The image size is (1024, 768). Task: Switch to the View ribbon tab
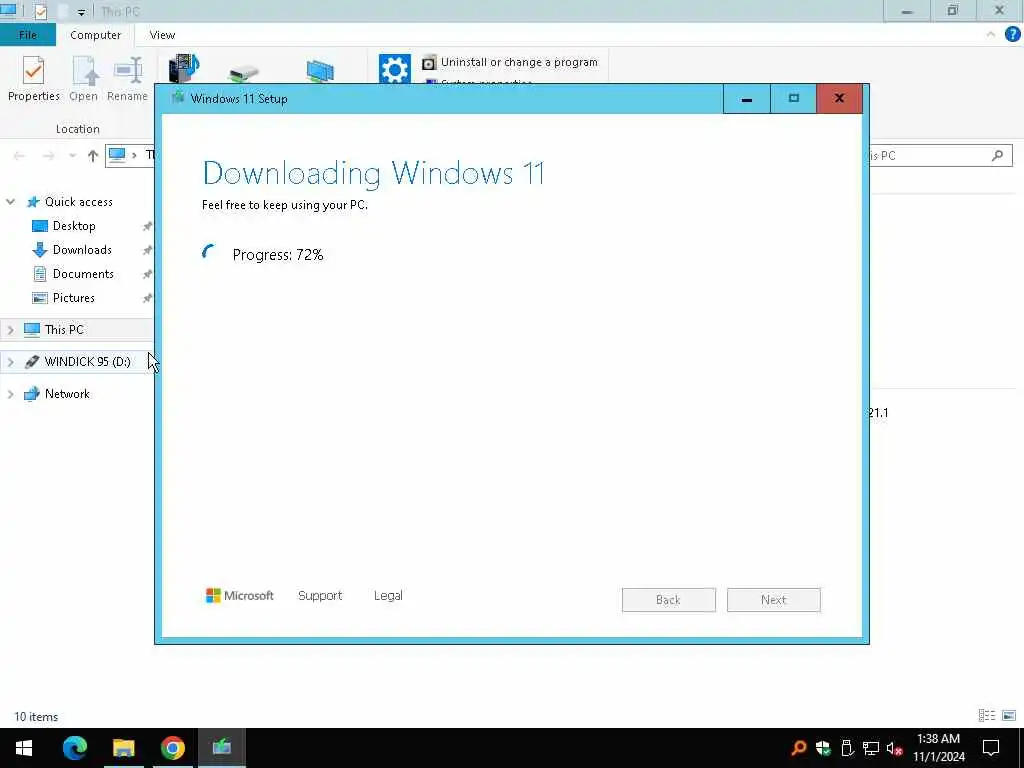tap(162, 35)
